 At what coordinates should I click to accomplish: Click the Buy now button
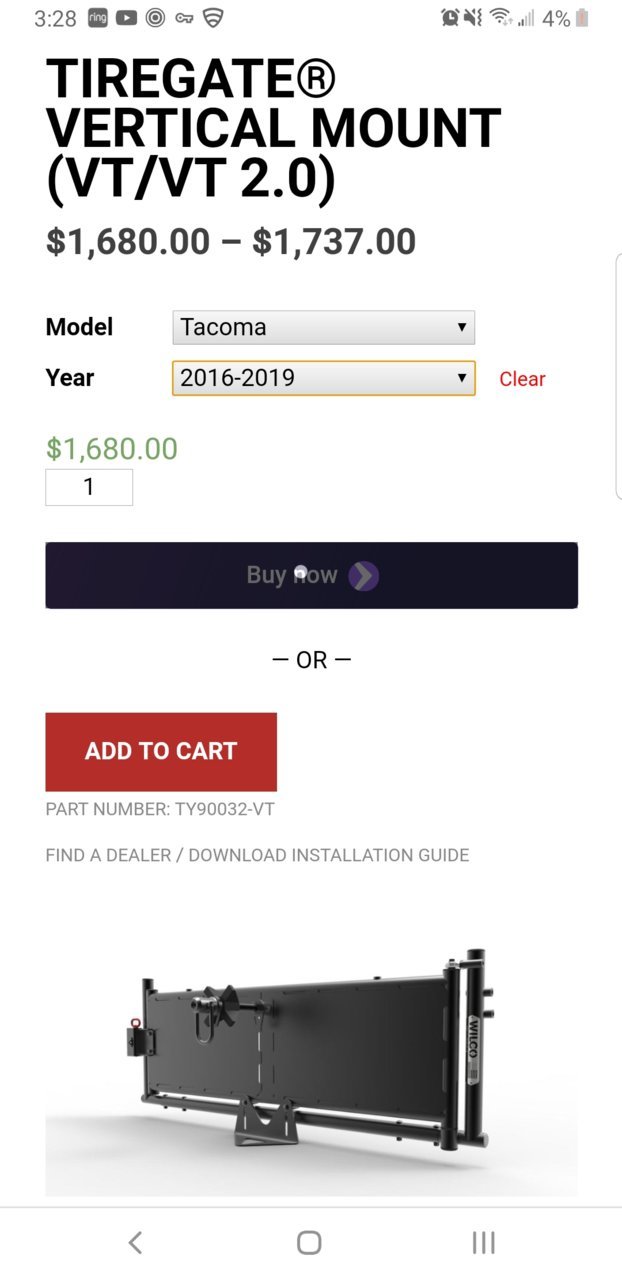click(311, 575)
